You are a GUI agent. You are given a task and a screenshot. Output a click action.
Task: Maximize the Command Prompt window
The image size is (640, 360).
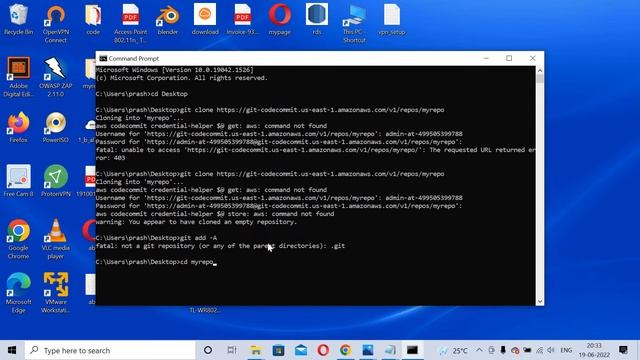(x=509, y=58)
